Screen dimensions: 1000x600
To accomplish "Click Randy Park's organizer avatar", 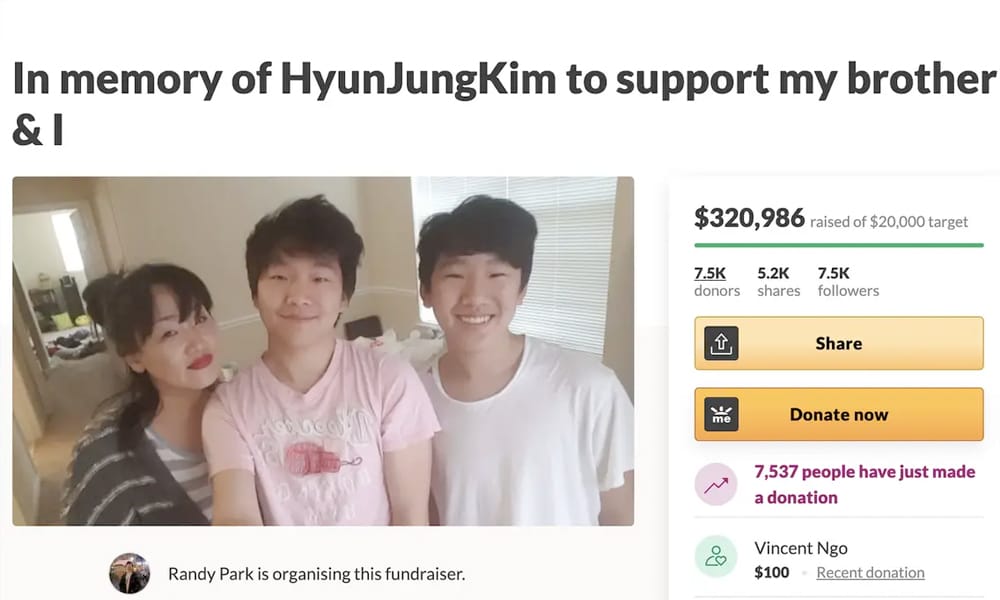I will pos(129,573).
